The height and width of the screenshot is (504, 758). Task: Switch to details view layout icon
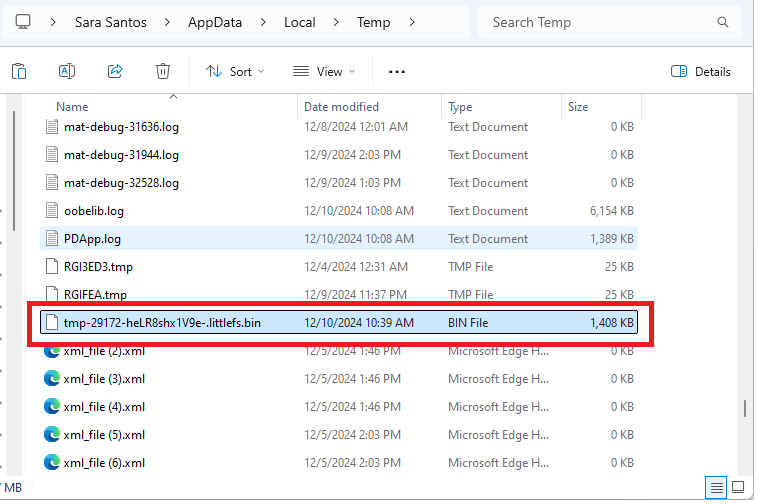(716, 488)
